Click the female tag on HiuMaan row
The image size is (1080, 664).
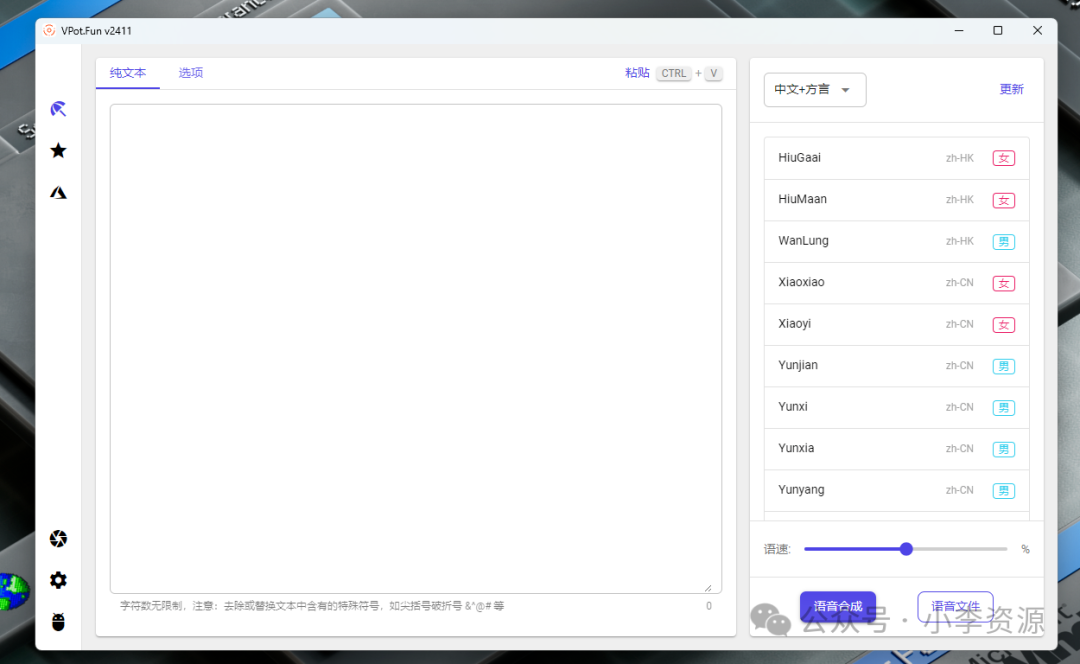(x=1004, y=200)
